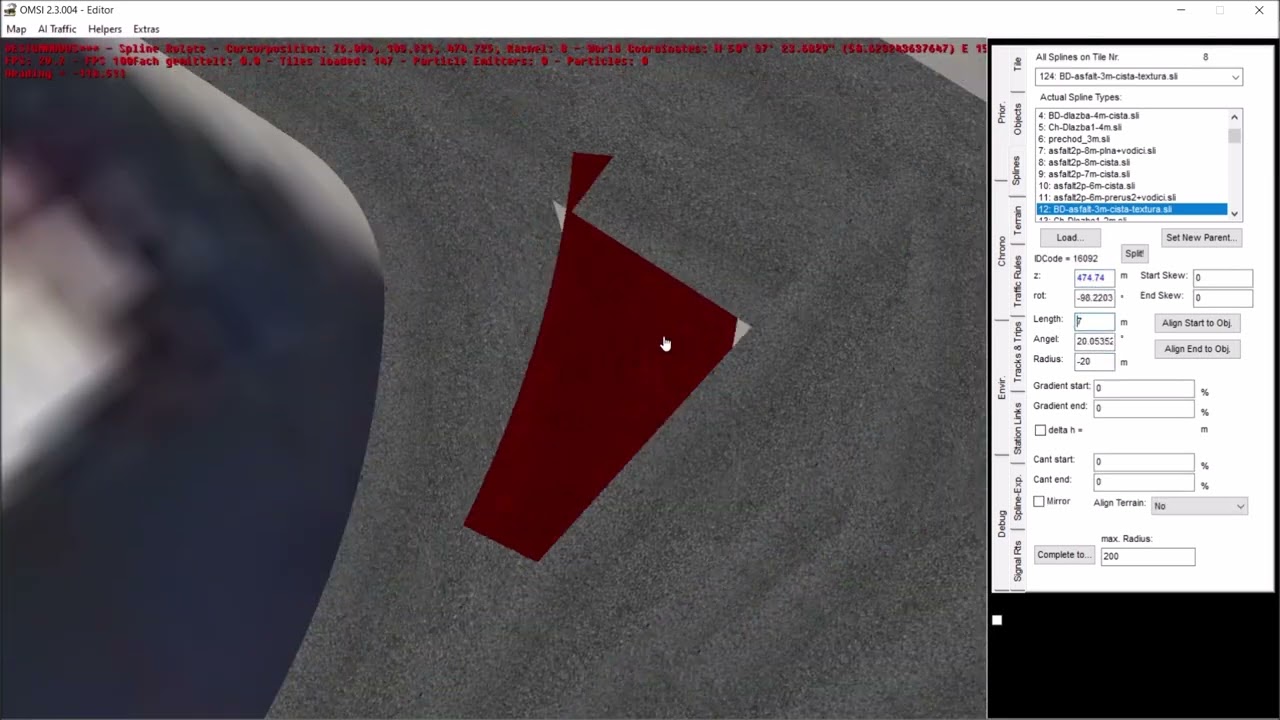This screenshot has width=1280, height=720.
Task: Click the Set New Parent... button
Action: (x=1201, y=238)
